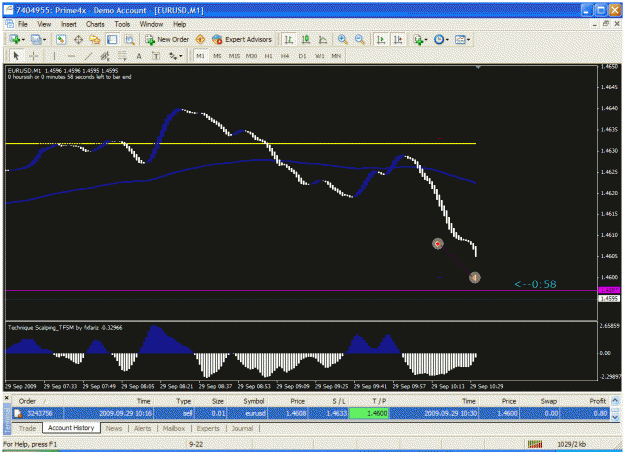Click the New Order button
The image size is (625, 452).
167,39
